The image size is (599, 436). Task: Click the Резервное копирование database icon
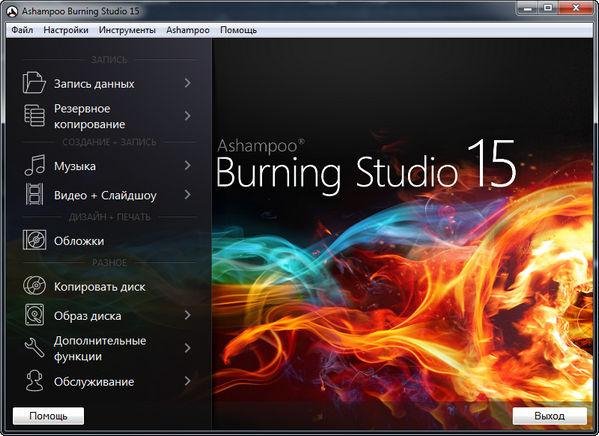[x=34, y=116]
